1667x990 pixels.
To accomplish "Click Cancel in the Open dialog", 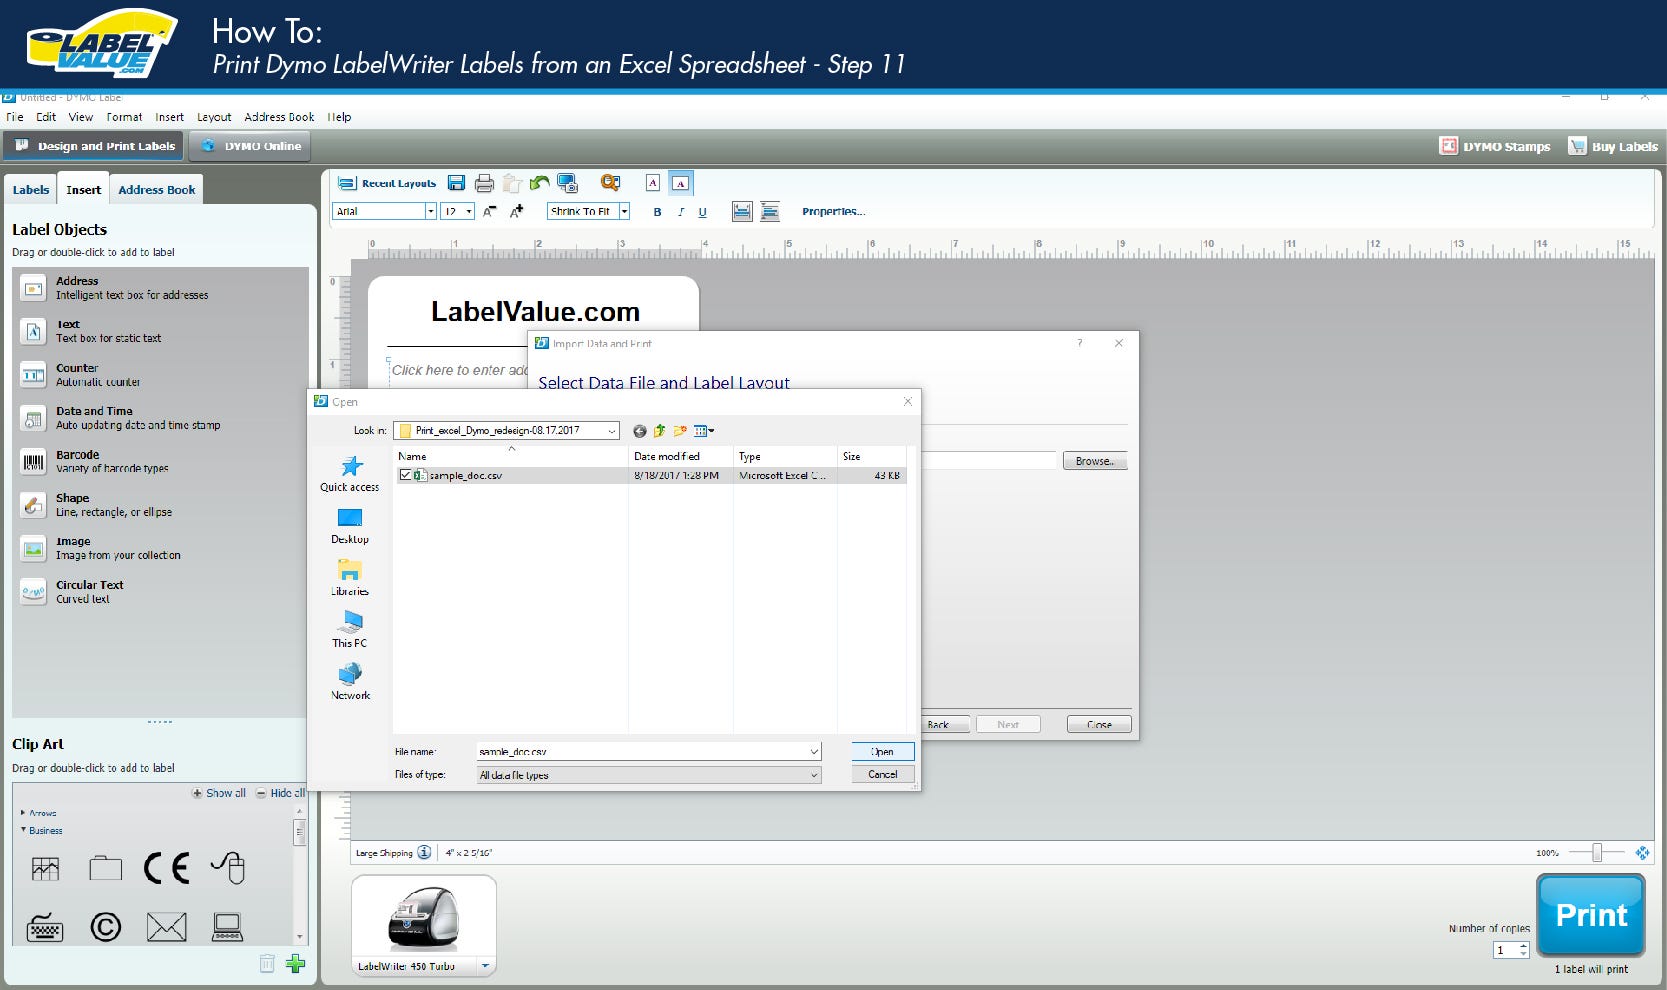I will pyautogui.click(x=883, y=774).
